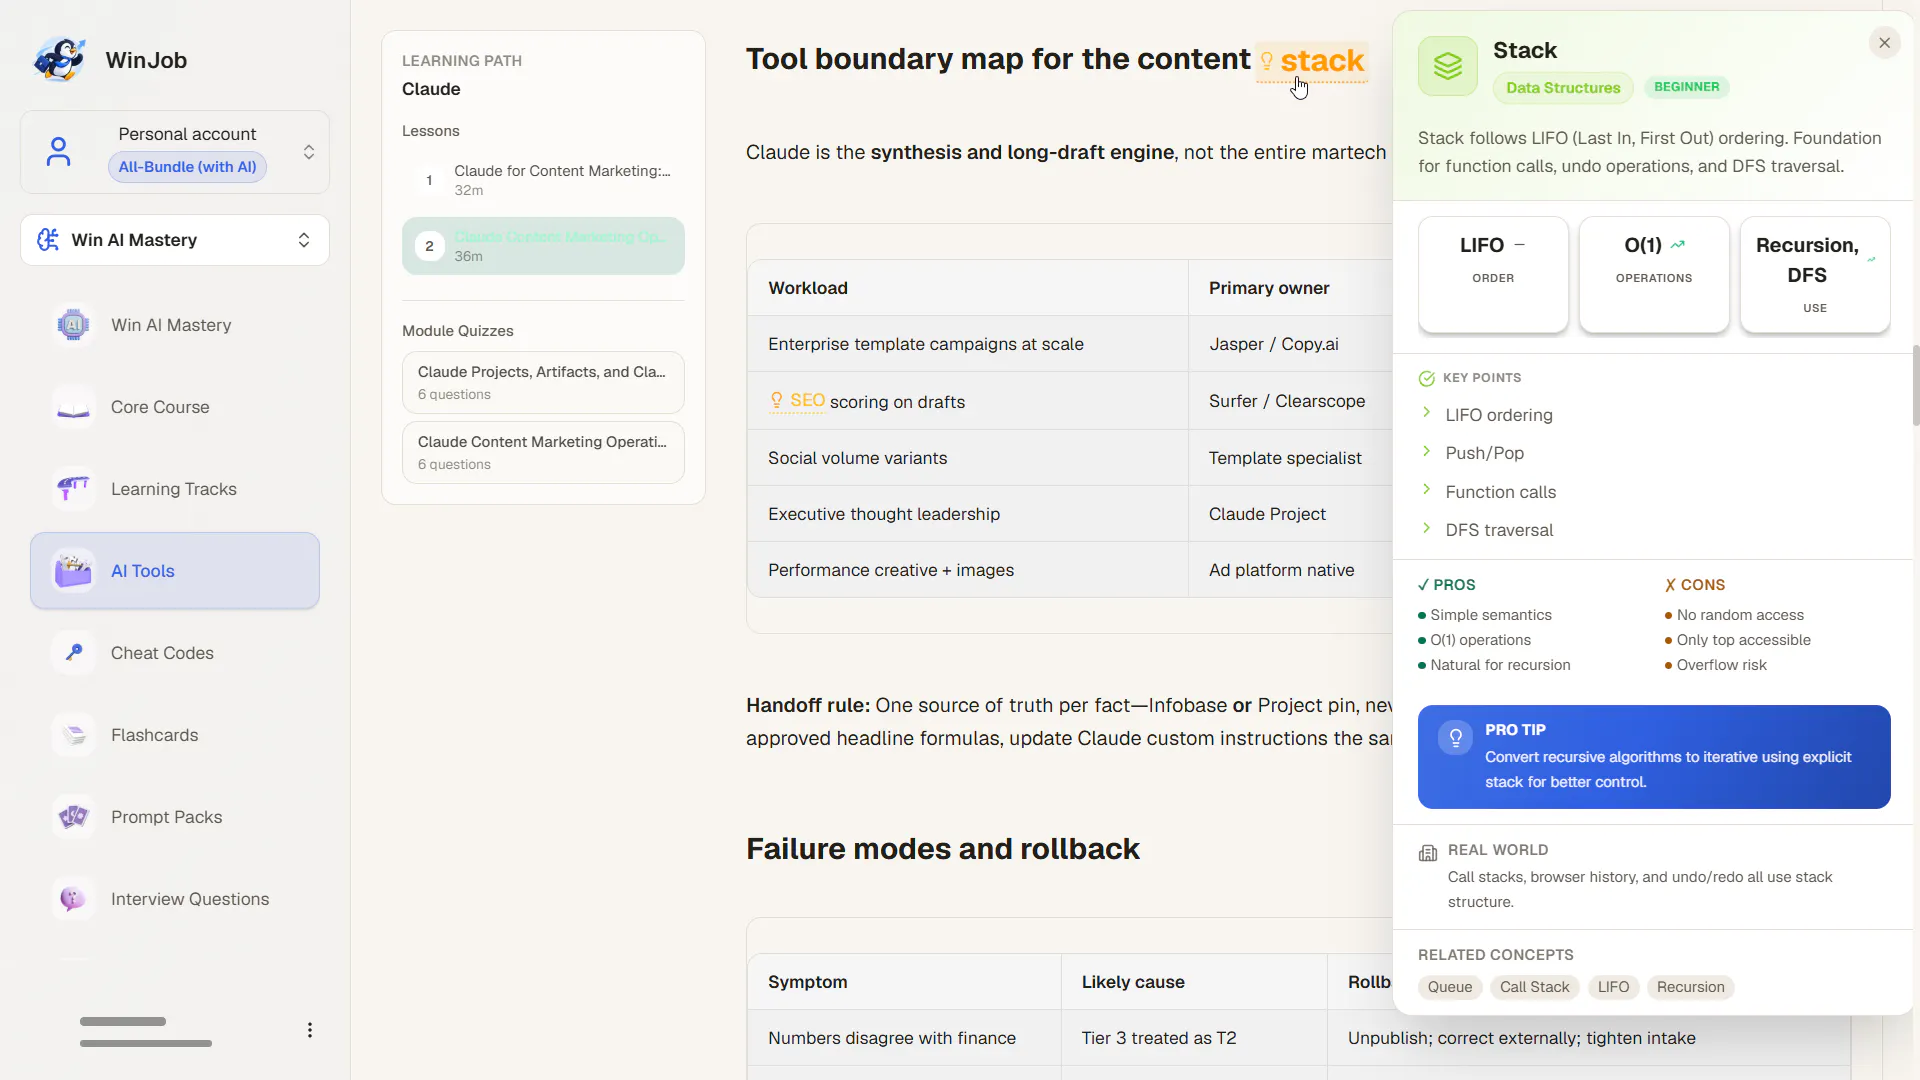
Task: Click the Core Course book icon
Action: [73, 407]
